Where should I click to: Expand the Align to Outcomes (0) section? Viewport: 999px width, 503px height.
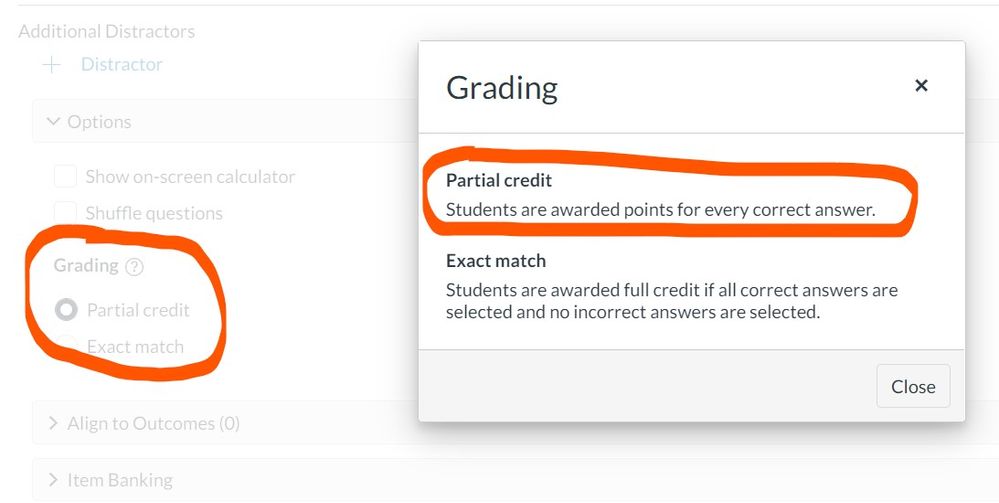[225, 423]
